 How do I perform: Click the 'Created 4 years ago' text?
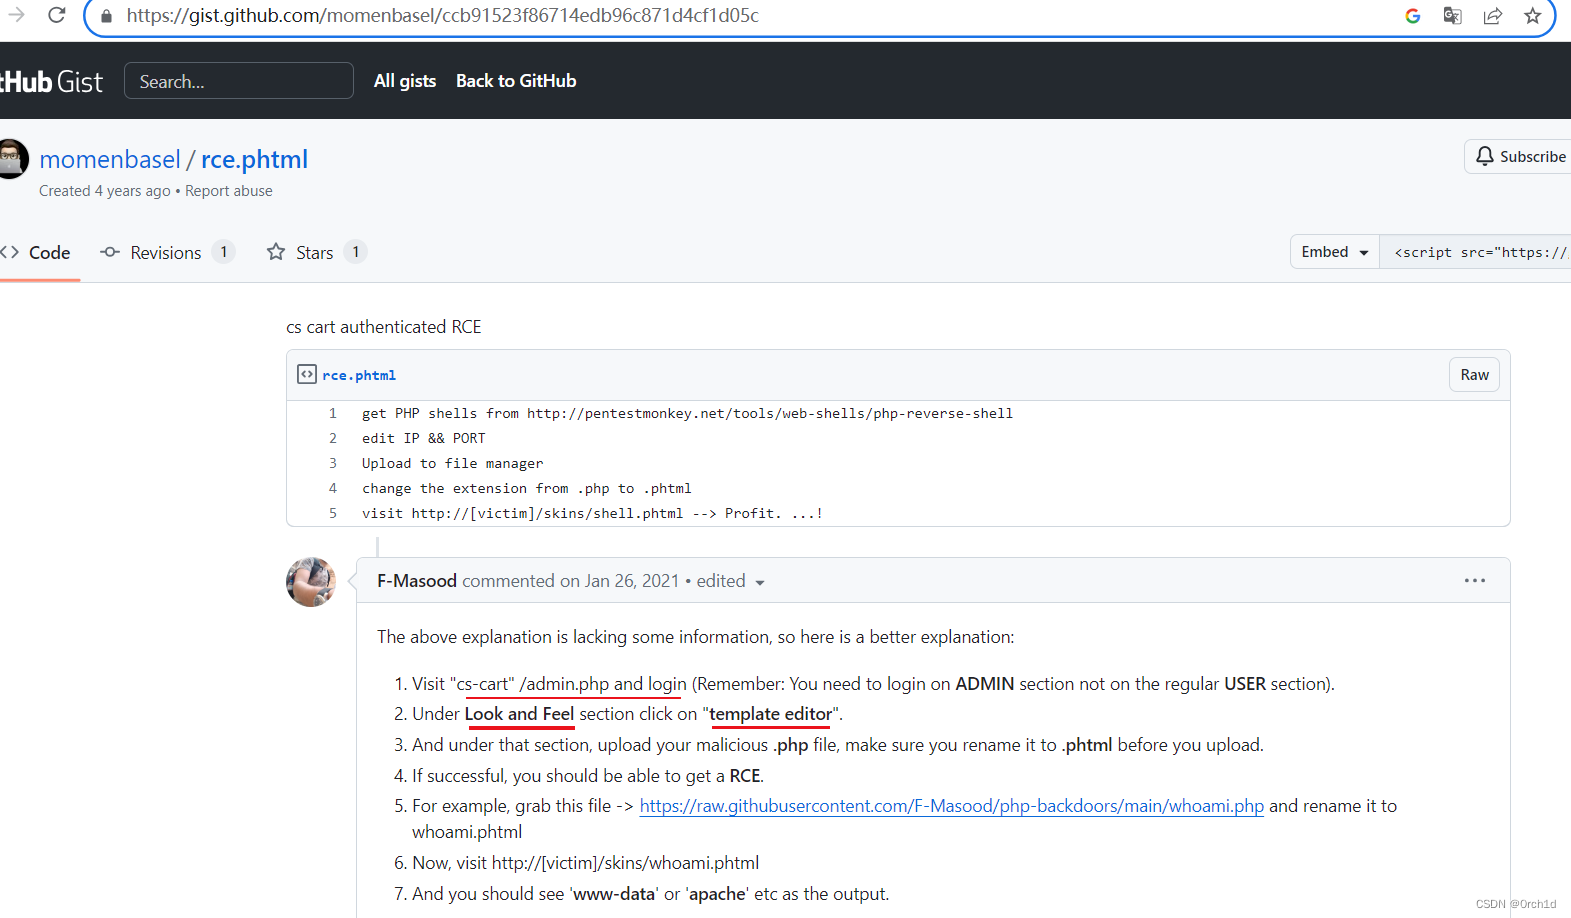105,191
